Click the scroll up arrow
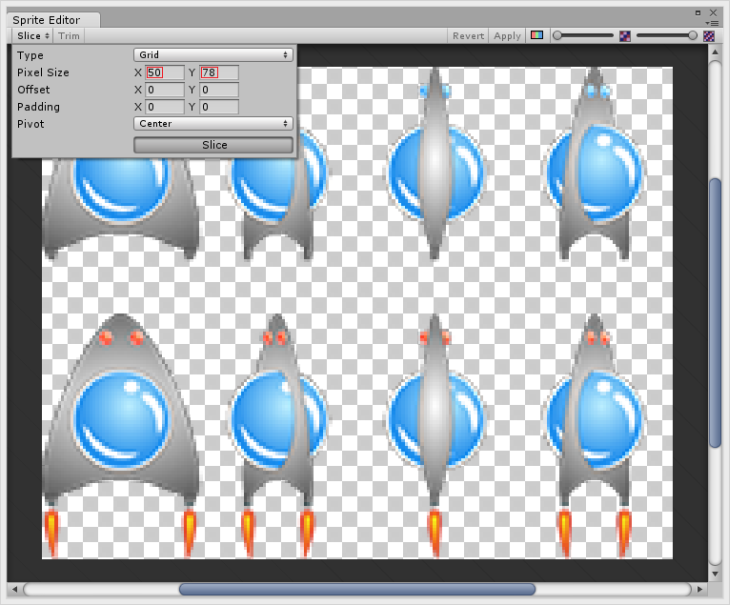Viewport: 730px width, 605px height. (x=715, y=52)
